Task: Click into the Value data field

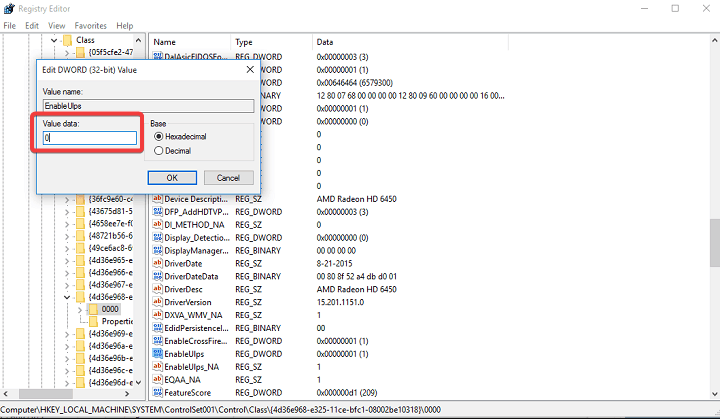Action: pyautogui.click(x=90, y=138)
